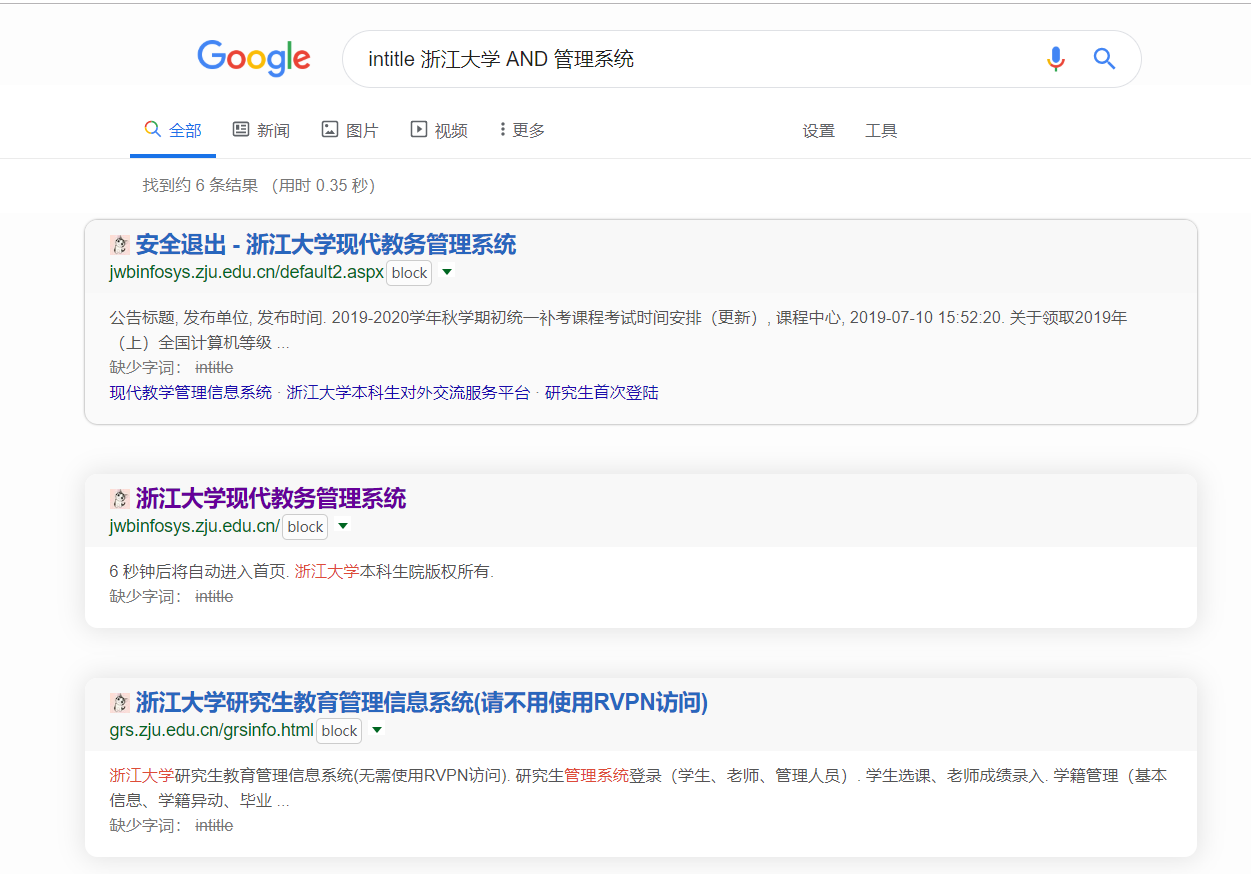1251x874 pixels.
Task: Click the microphone voice search icon
Action: click(x=1056, y=59)
